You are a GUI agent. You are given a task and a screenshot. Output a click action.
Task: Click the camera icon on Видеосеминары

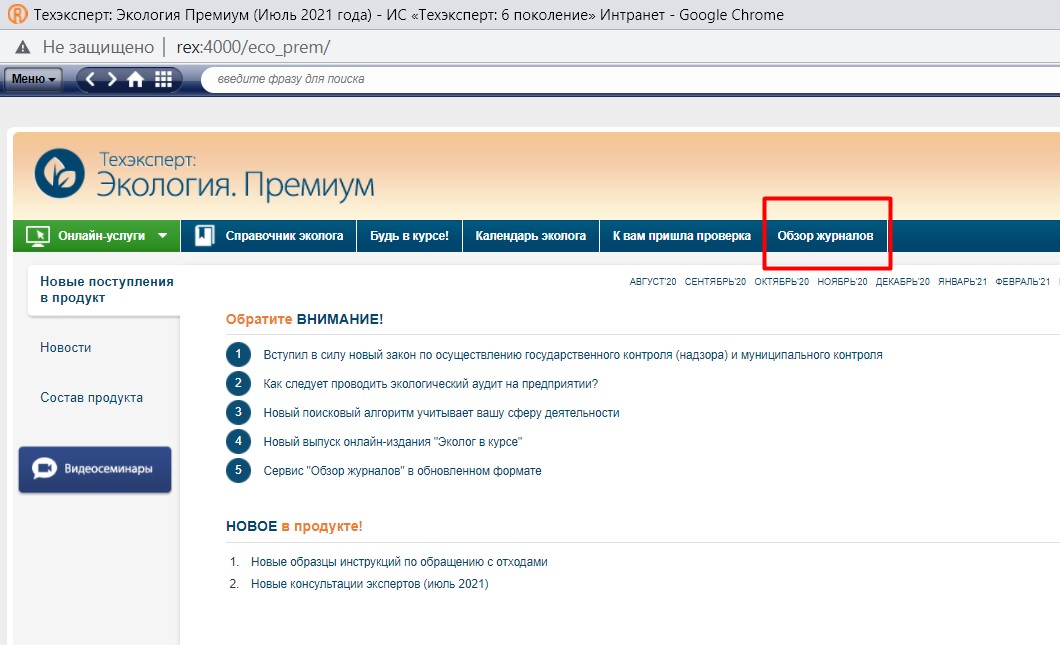(x=45, y=469)
